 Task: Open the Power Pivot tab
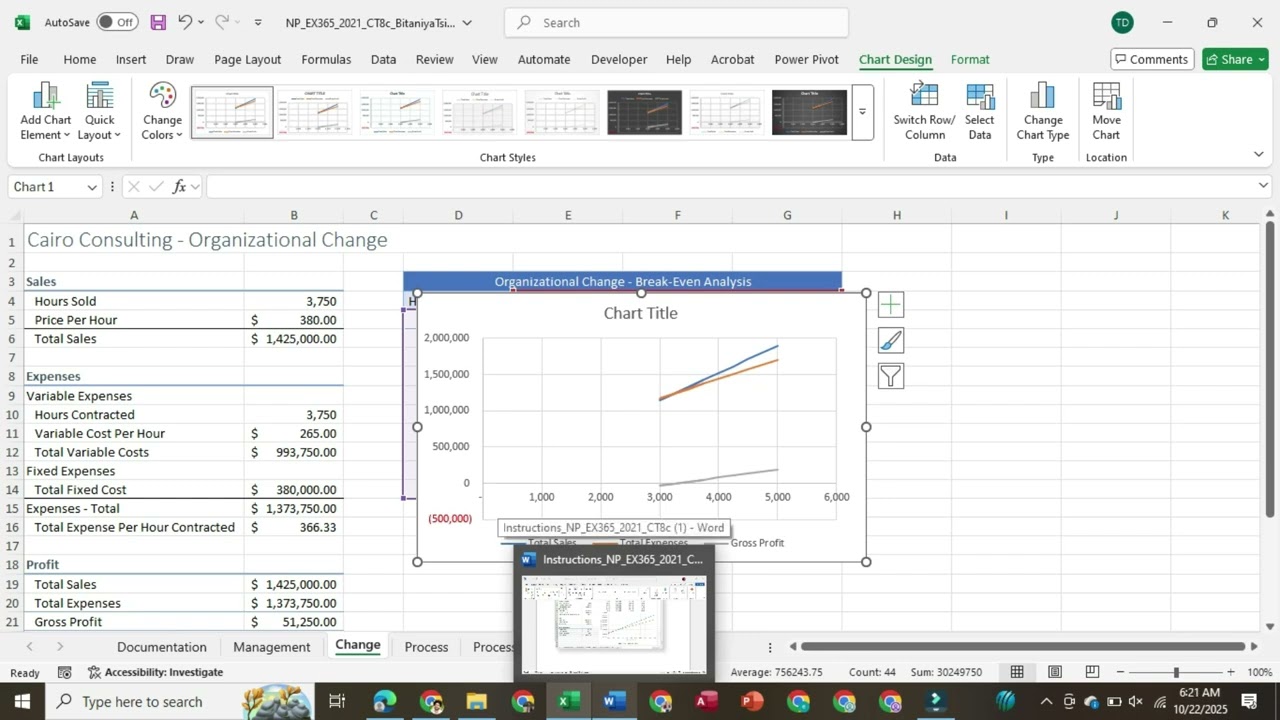coord(806,59)
